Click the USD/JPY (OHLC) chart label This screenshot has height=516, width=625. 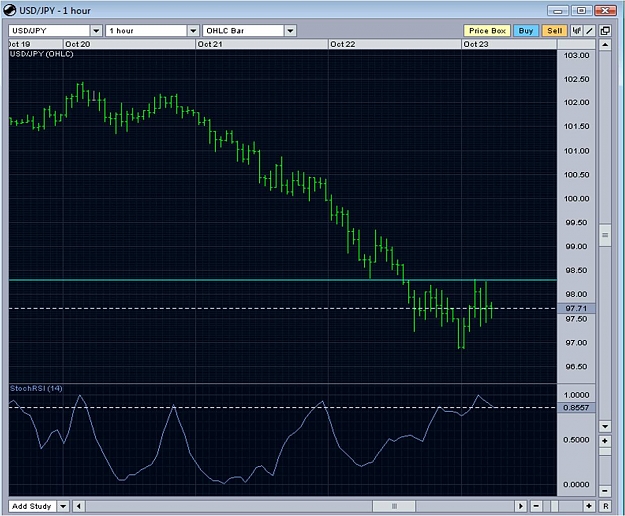[41, 54]
